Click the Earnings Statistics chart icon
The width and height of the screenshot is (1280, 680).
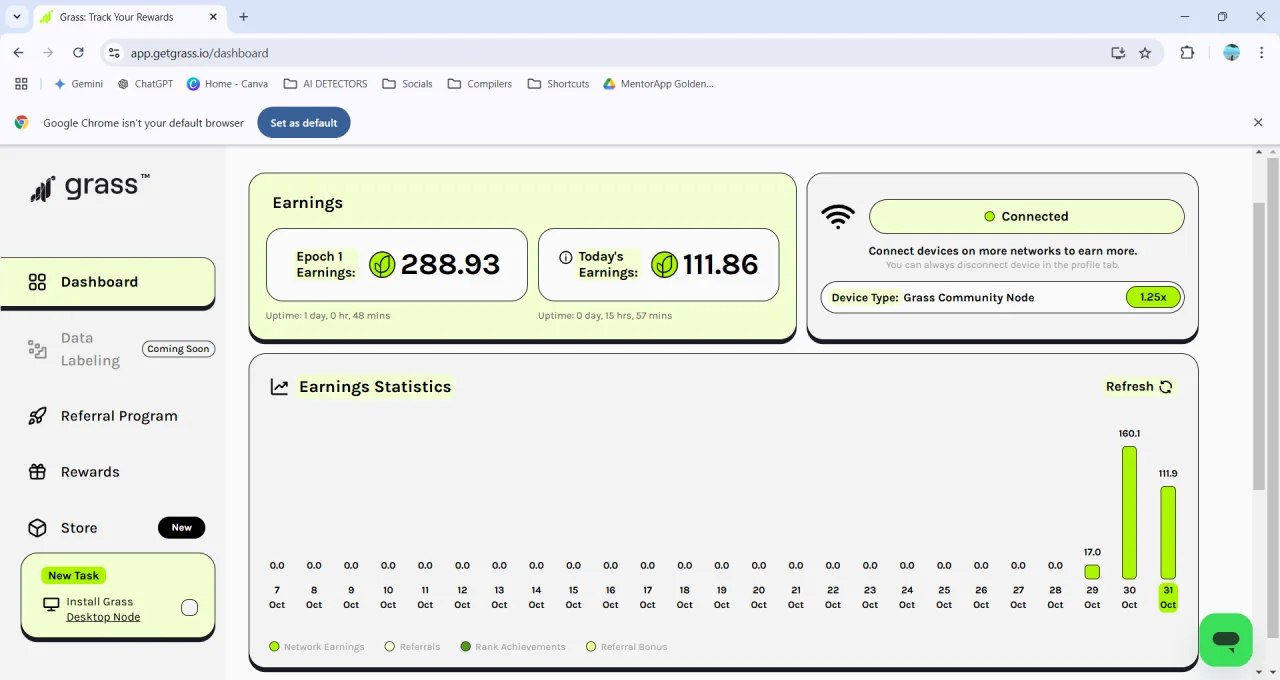[x=280, y=387]
